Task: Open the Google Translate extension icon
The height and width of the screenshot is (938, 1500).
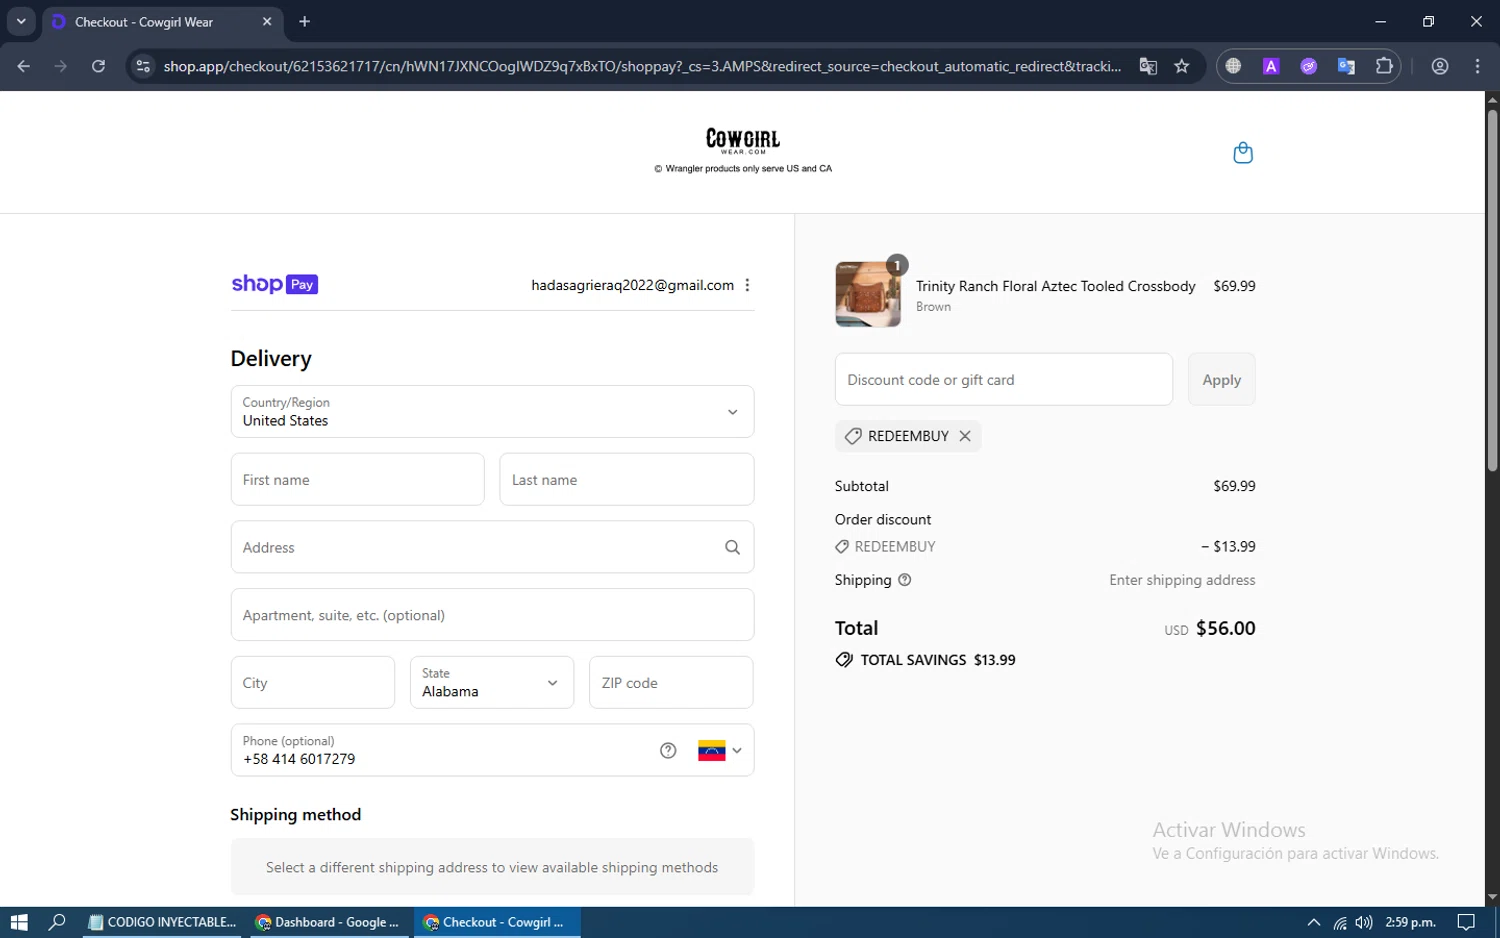Action: coord(1346,66)
